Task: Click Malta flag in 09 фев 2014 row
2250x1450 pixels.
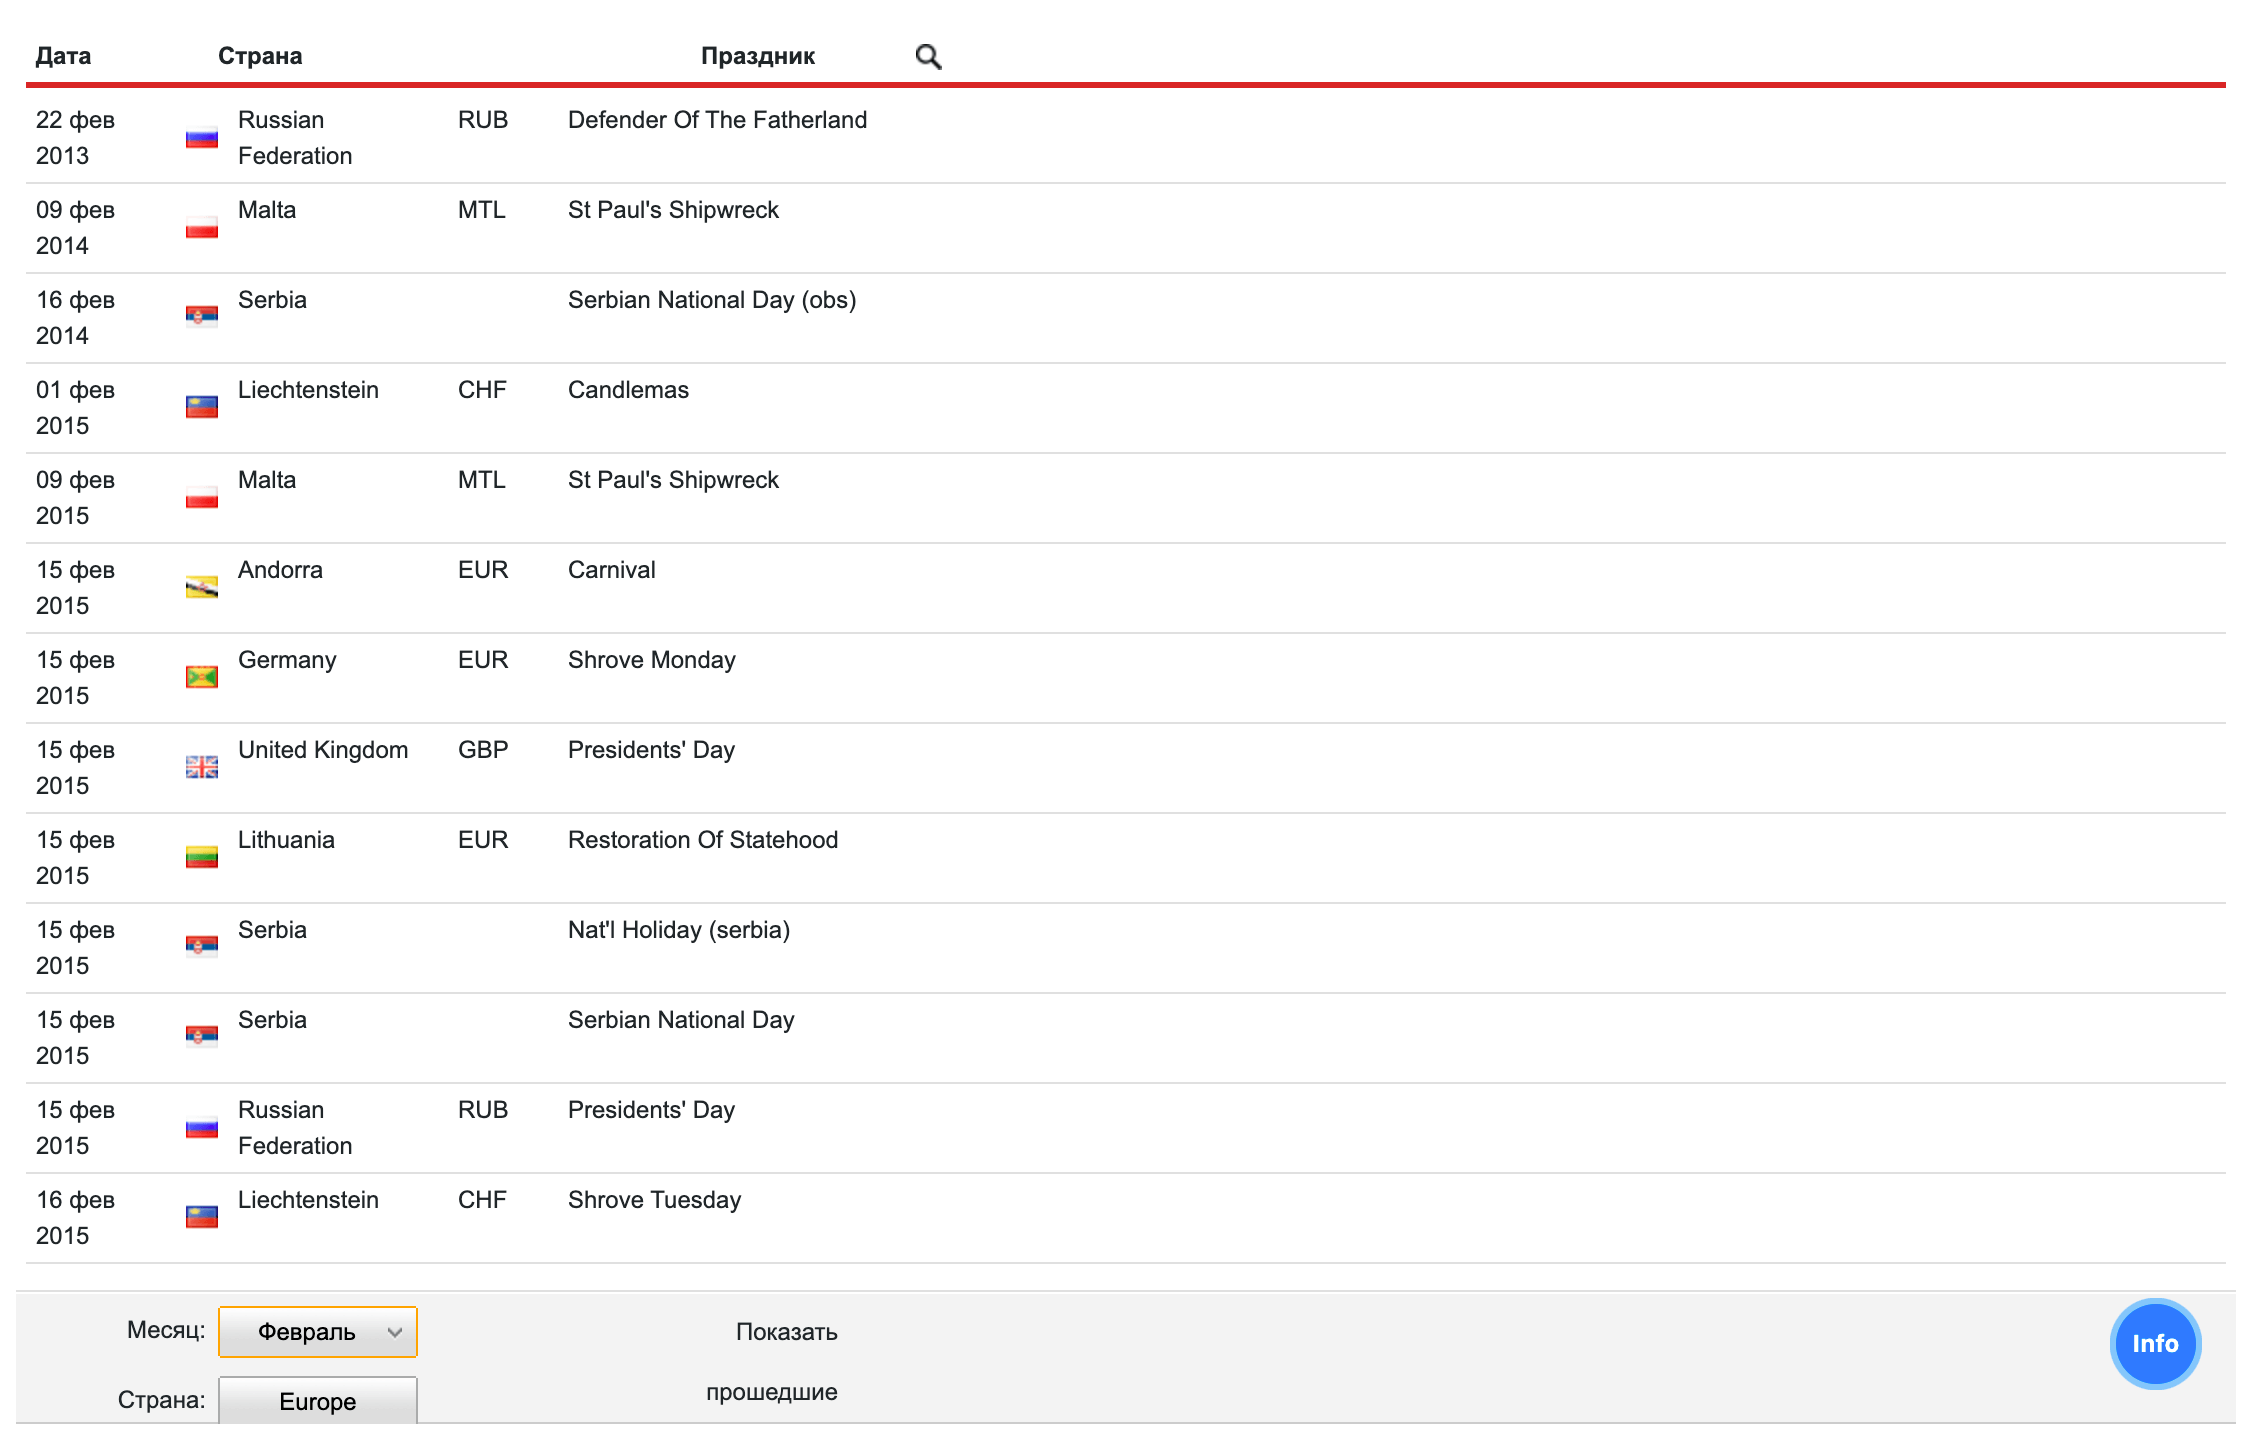Action: pos(202,228)
